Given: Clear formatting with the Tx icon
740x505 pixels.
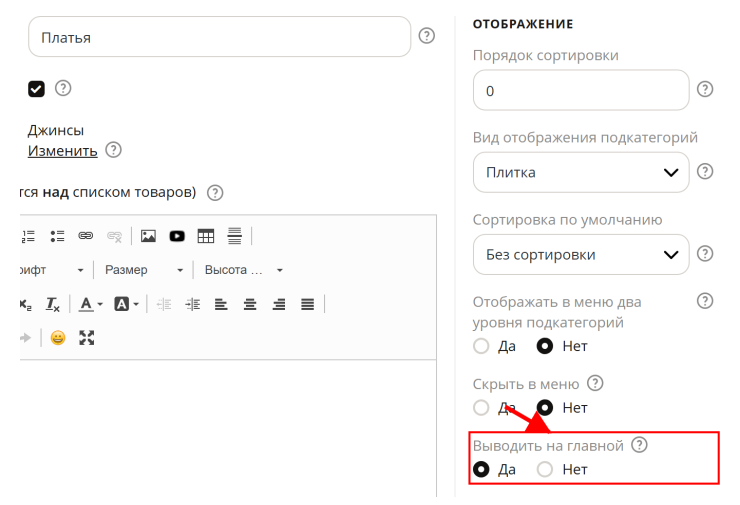Looking at the screenshot, I should pos(52,304).
